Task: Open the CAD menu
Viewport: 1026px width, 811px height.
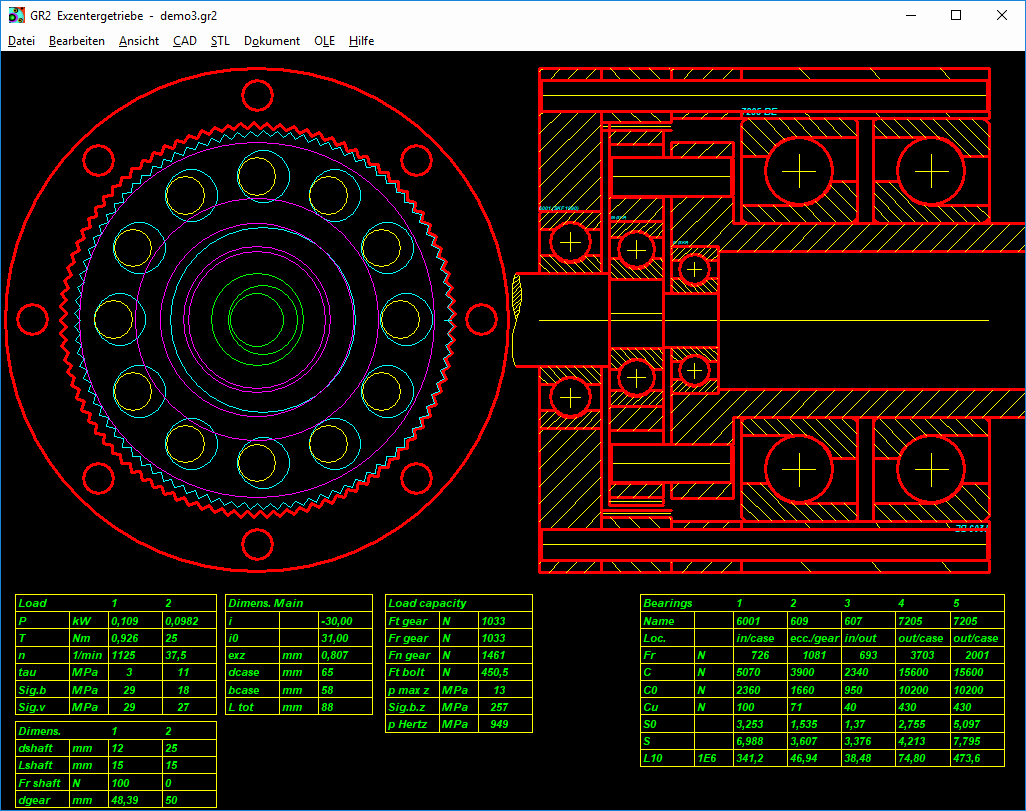Action: point(185,41)
